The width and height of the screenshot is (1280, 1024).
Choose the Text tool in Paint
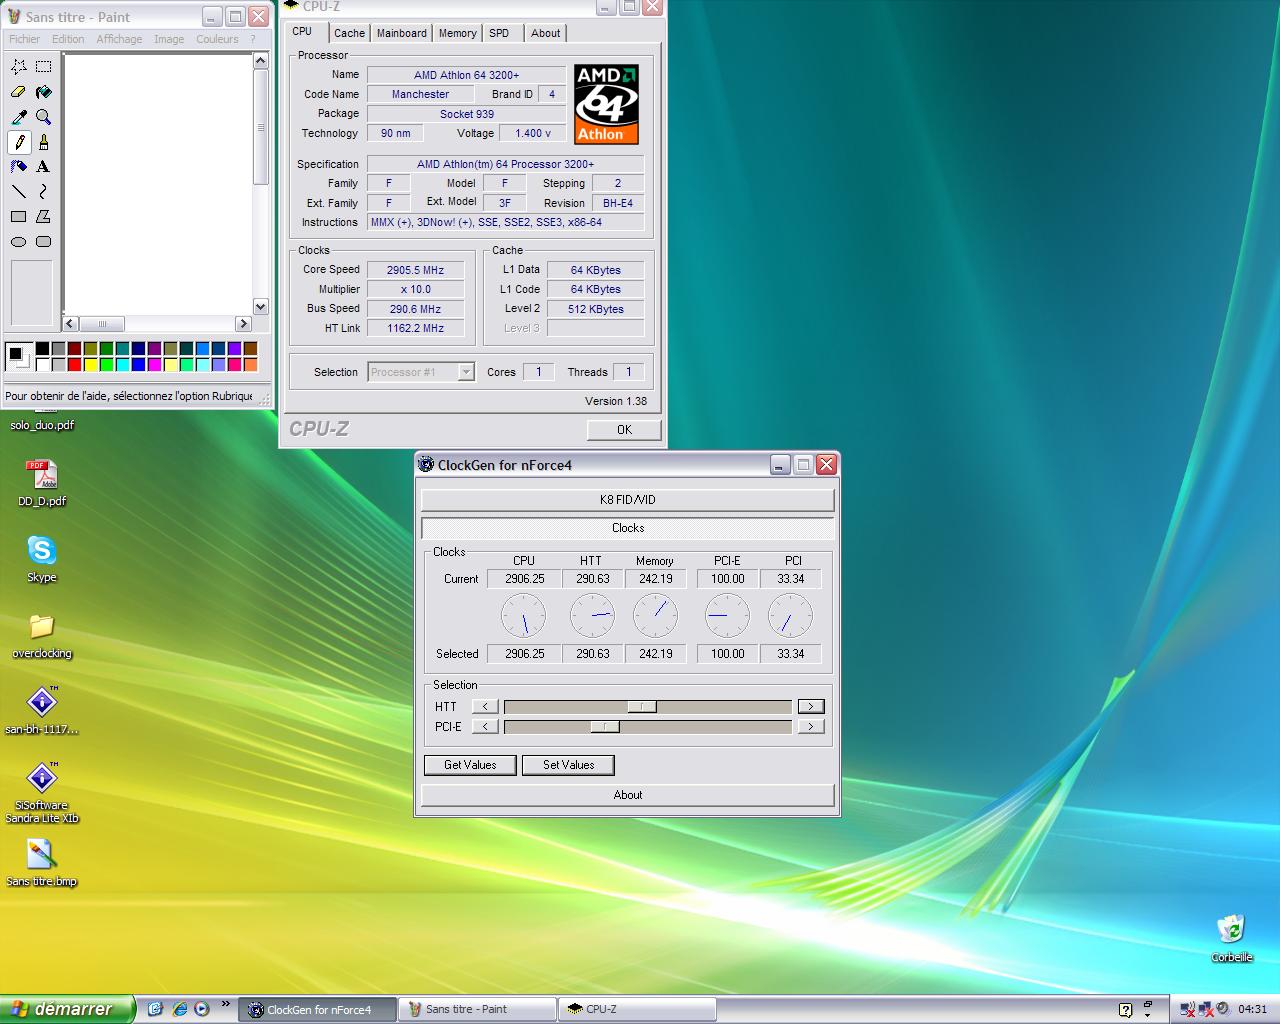[44, 167]
